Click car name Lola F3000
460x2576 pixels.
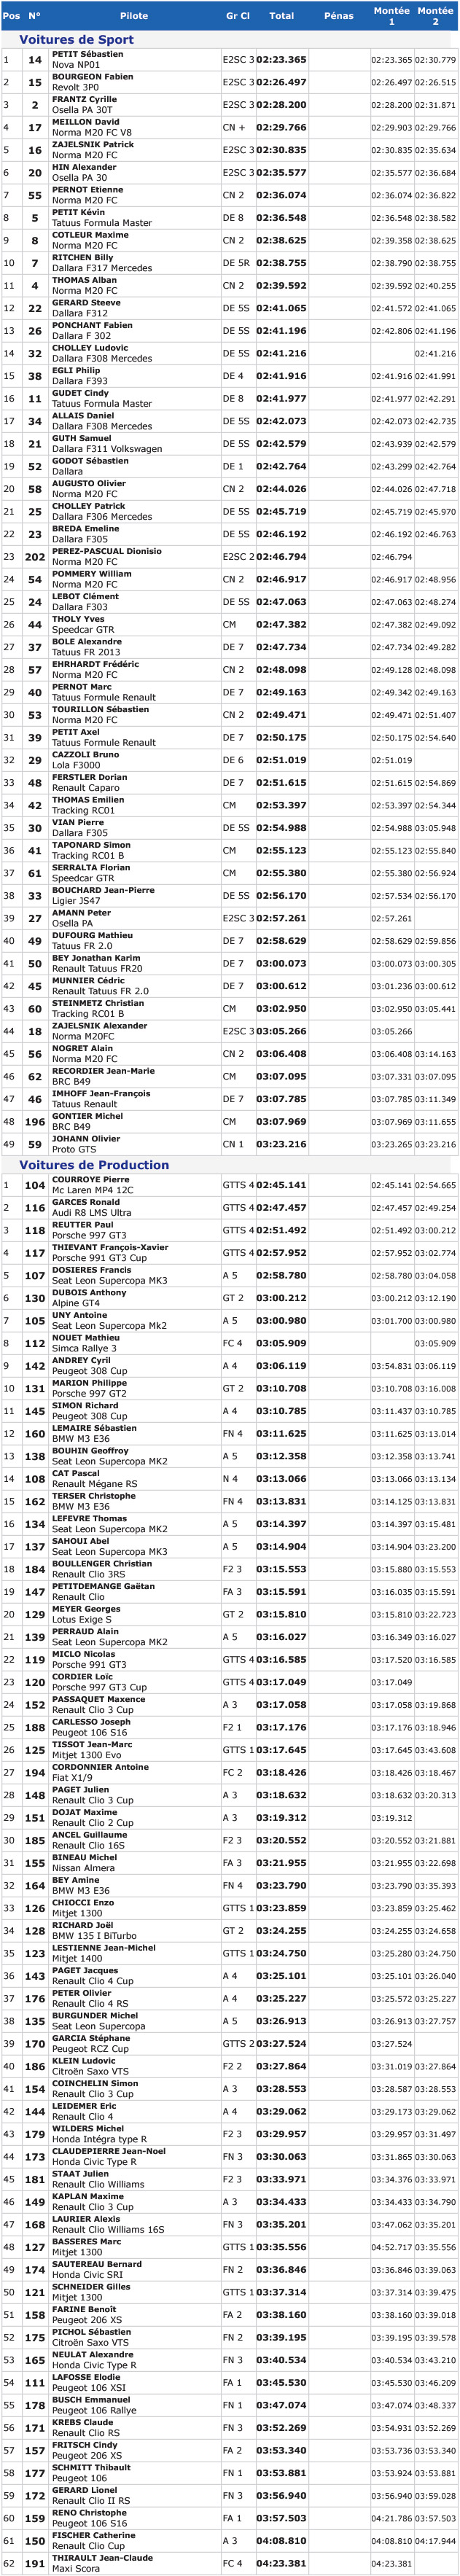[76, 765]
